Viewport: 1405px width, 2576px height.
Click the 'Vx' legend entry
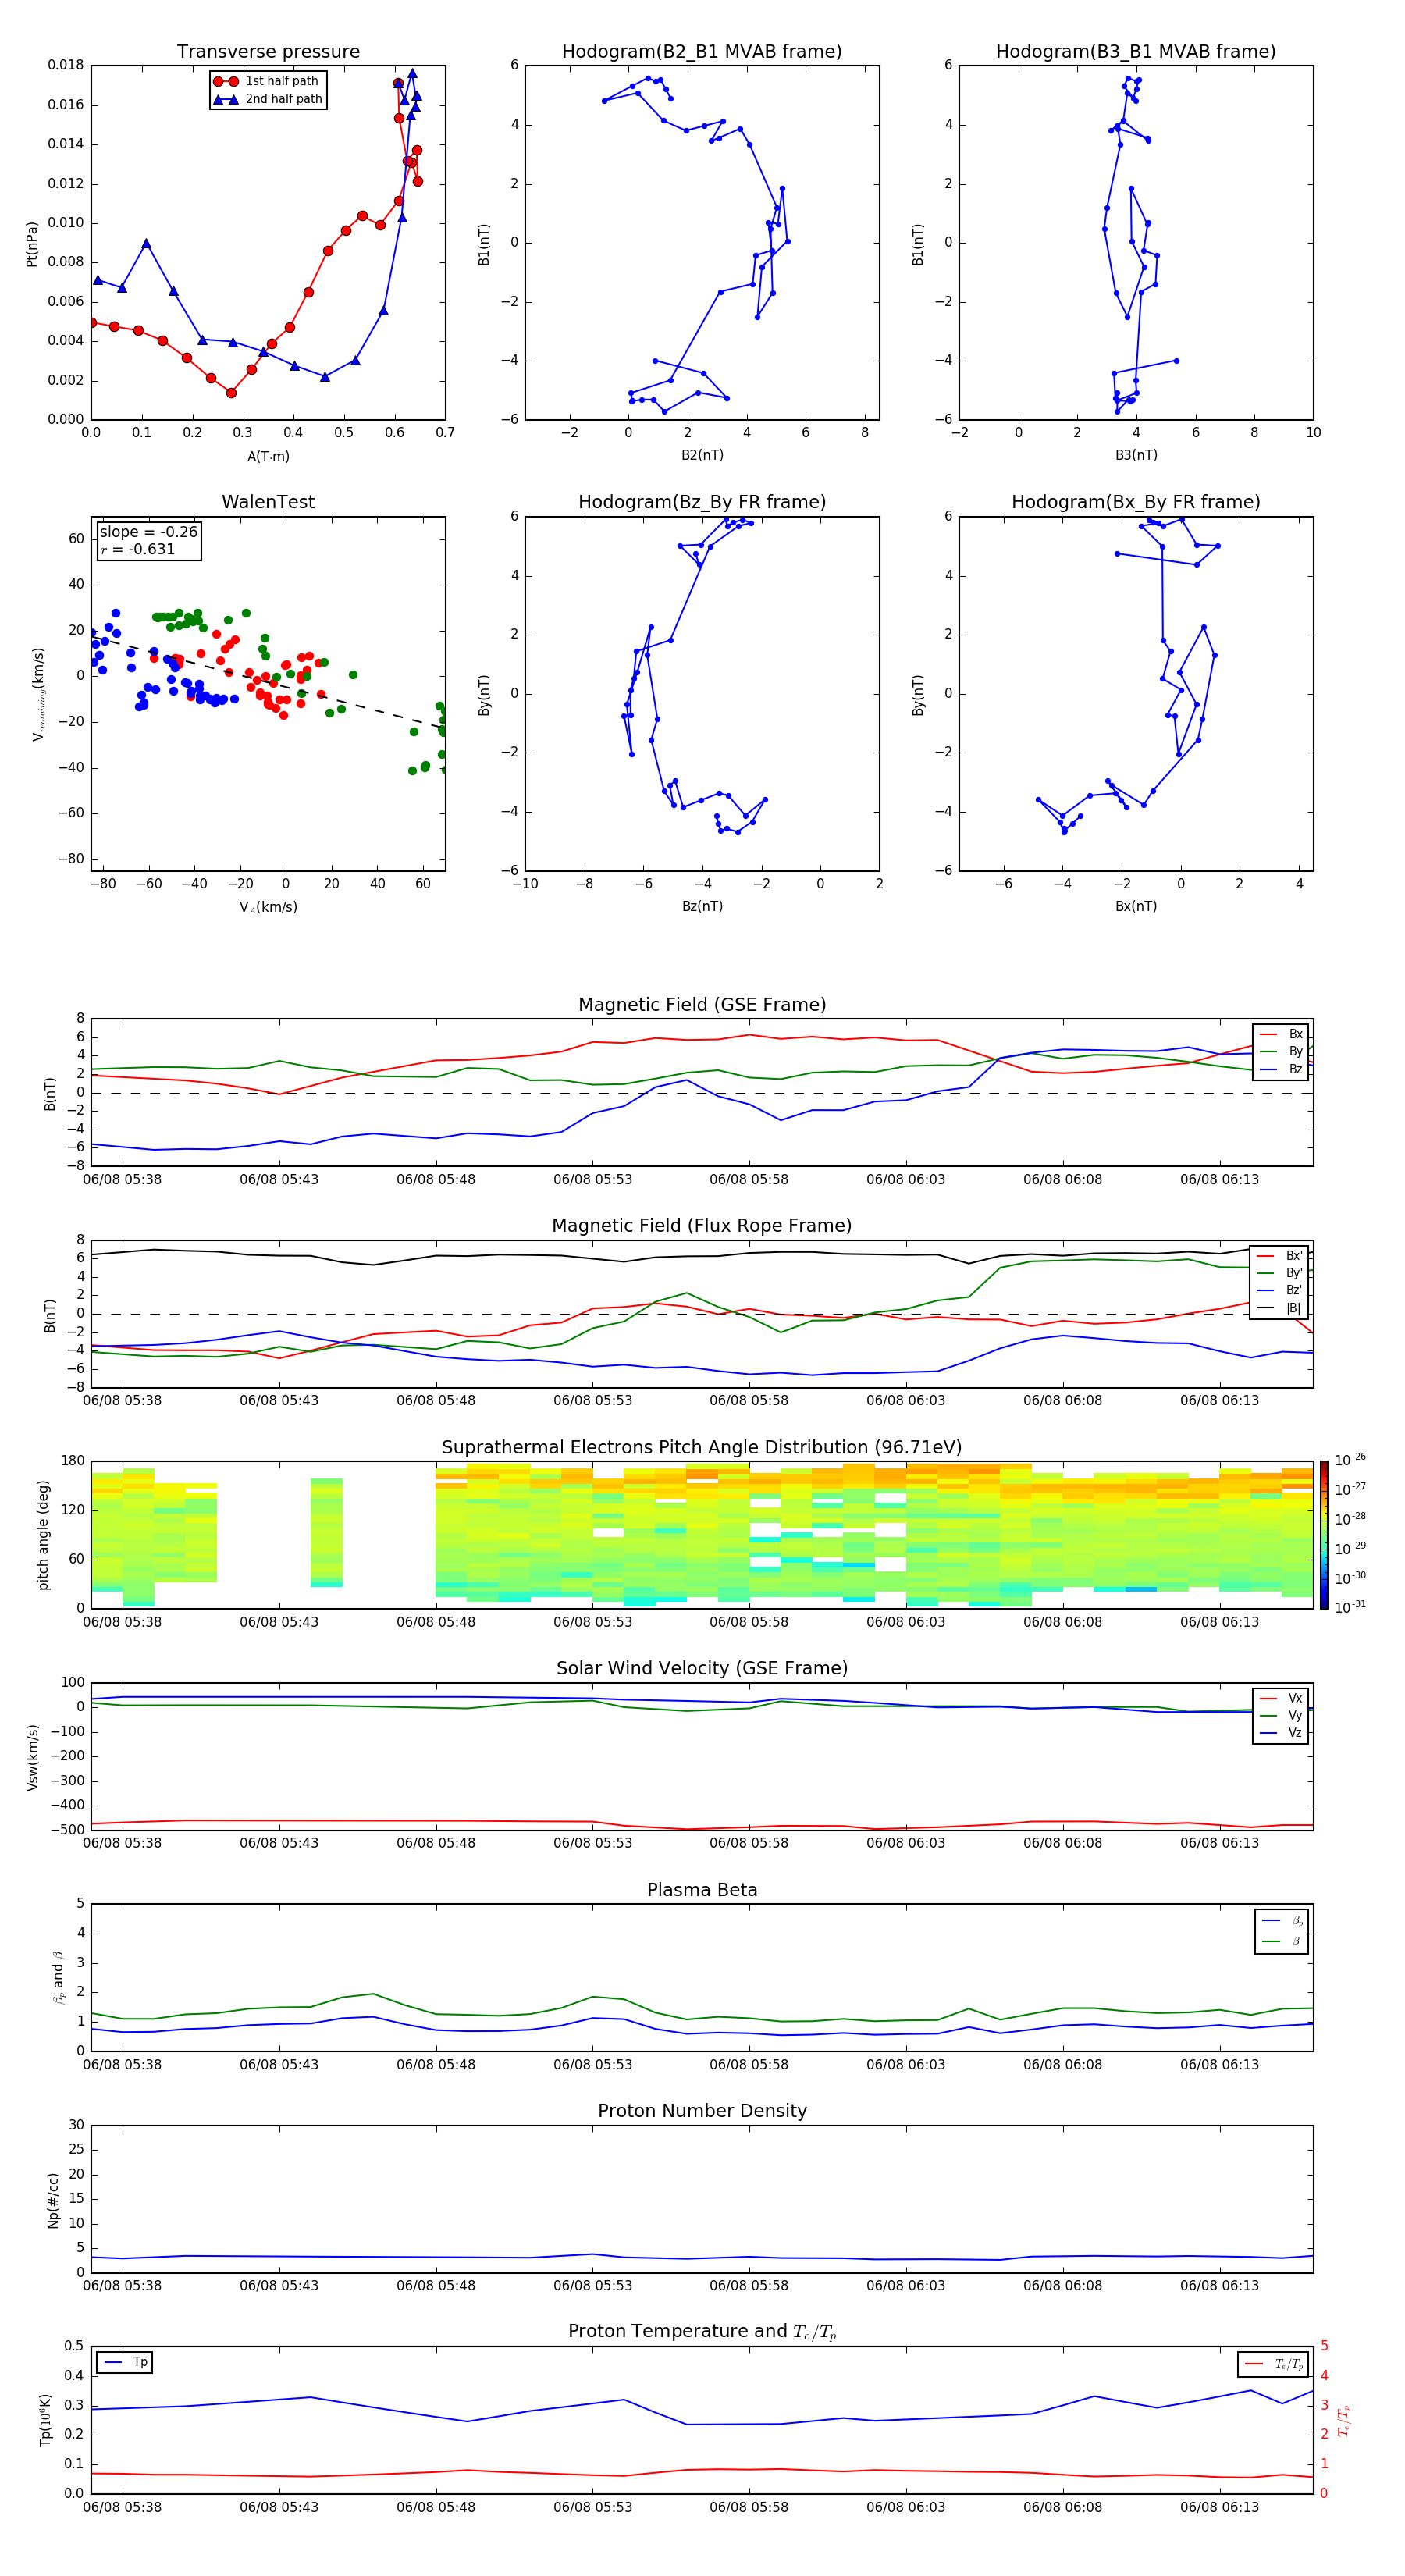click(x=1282, y=1698)
